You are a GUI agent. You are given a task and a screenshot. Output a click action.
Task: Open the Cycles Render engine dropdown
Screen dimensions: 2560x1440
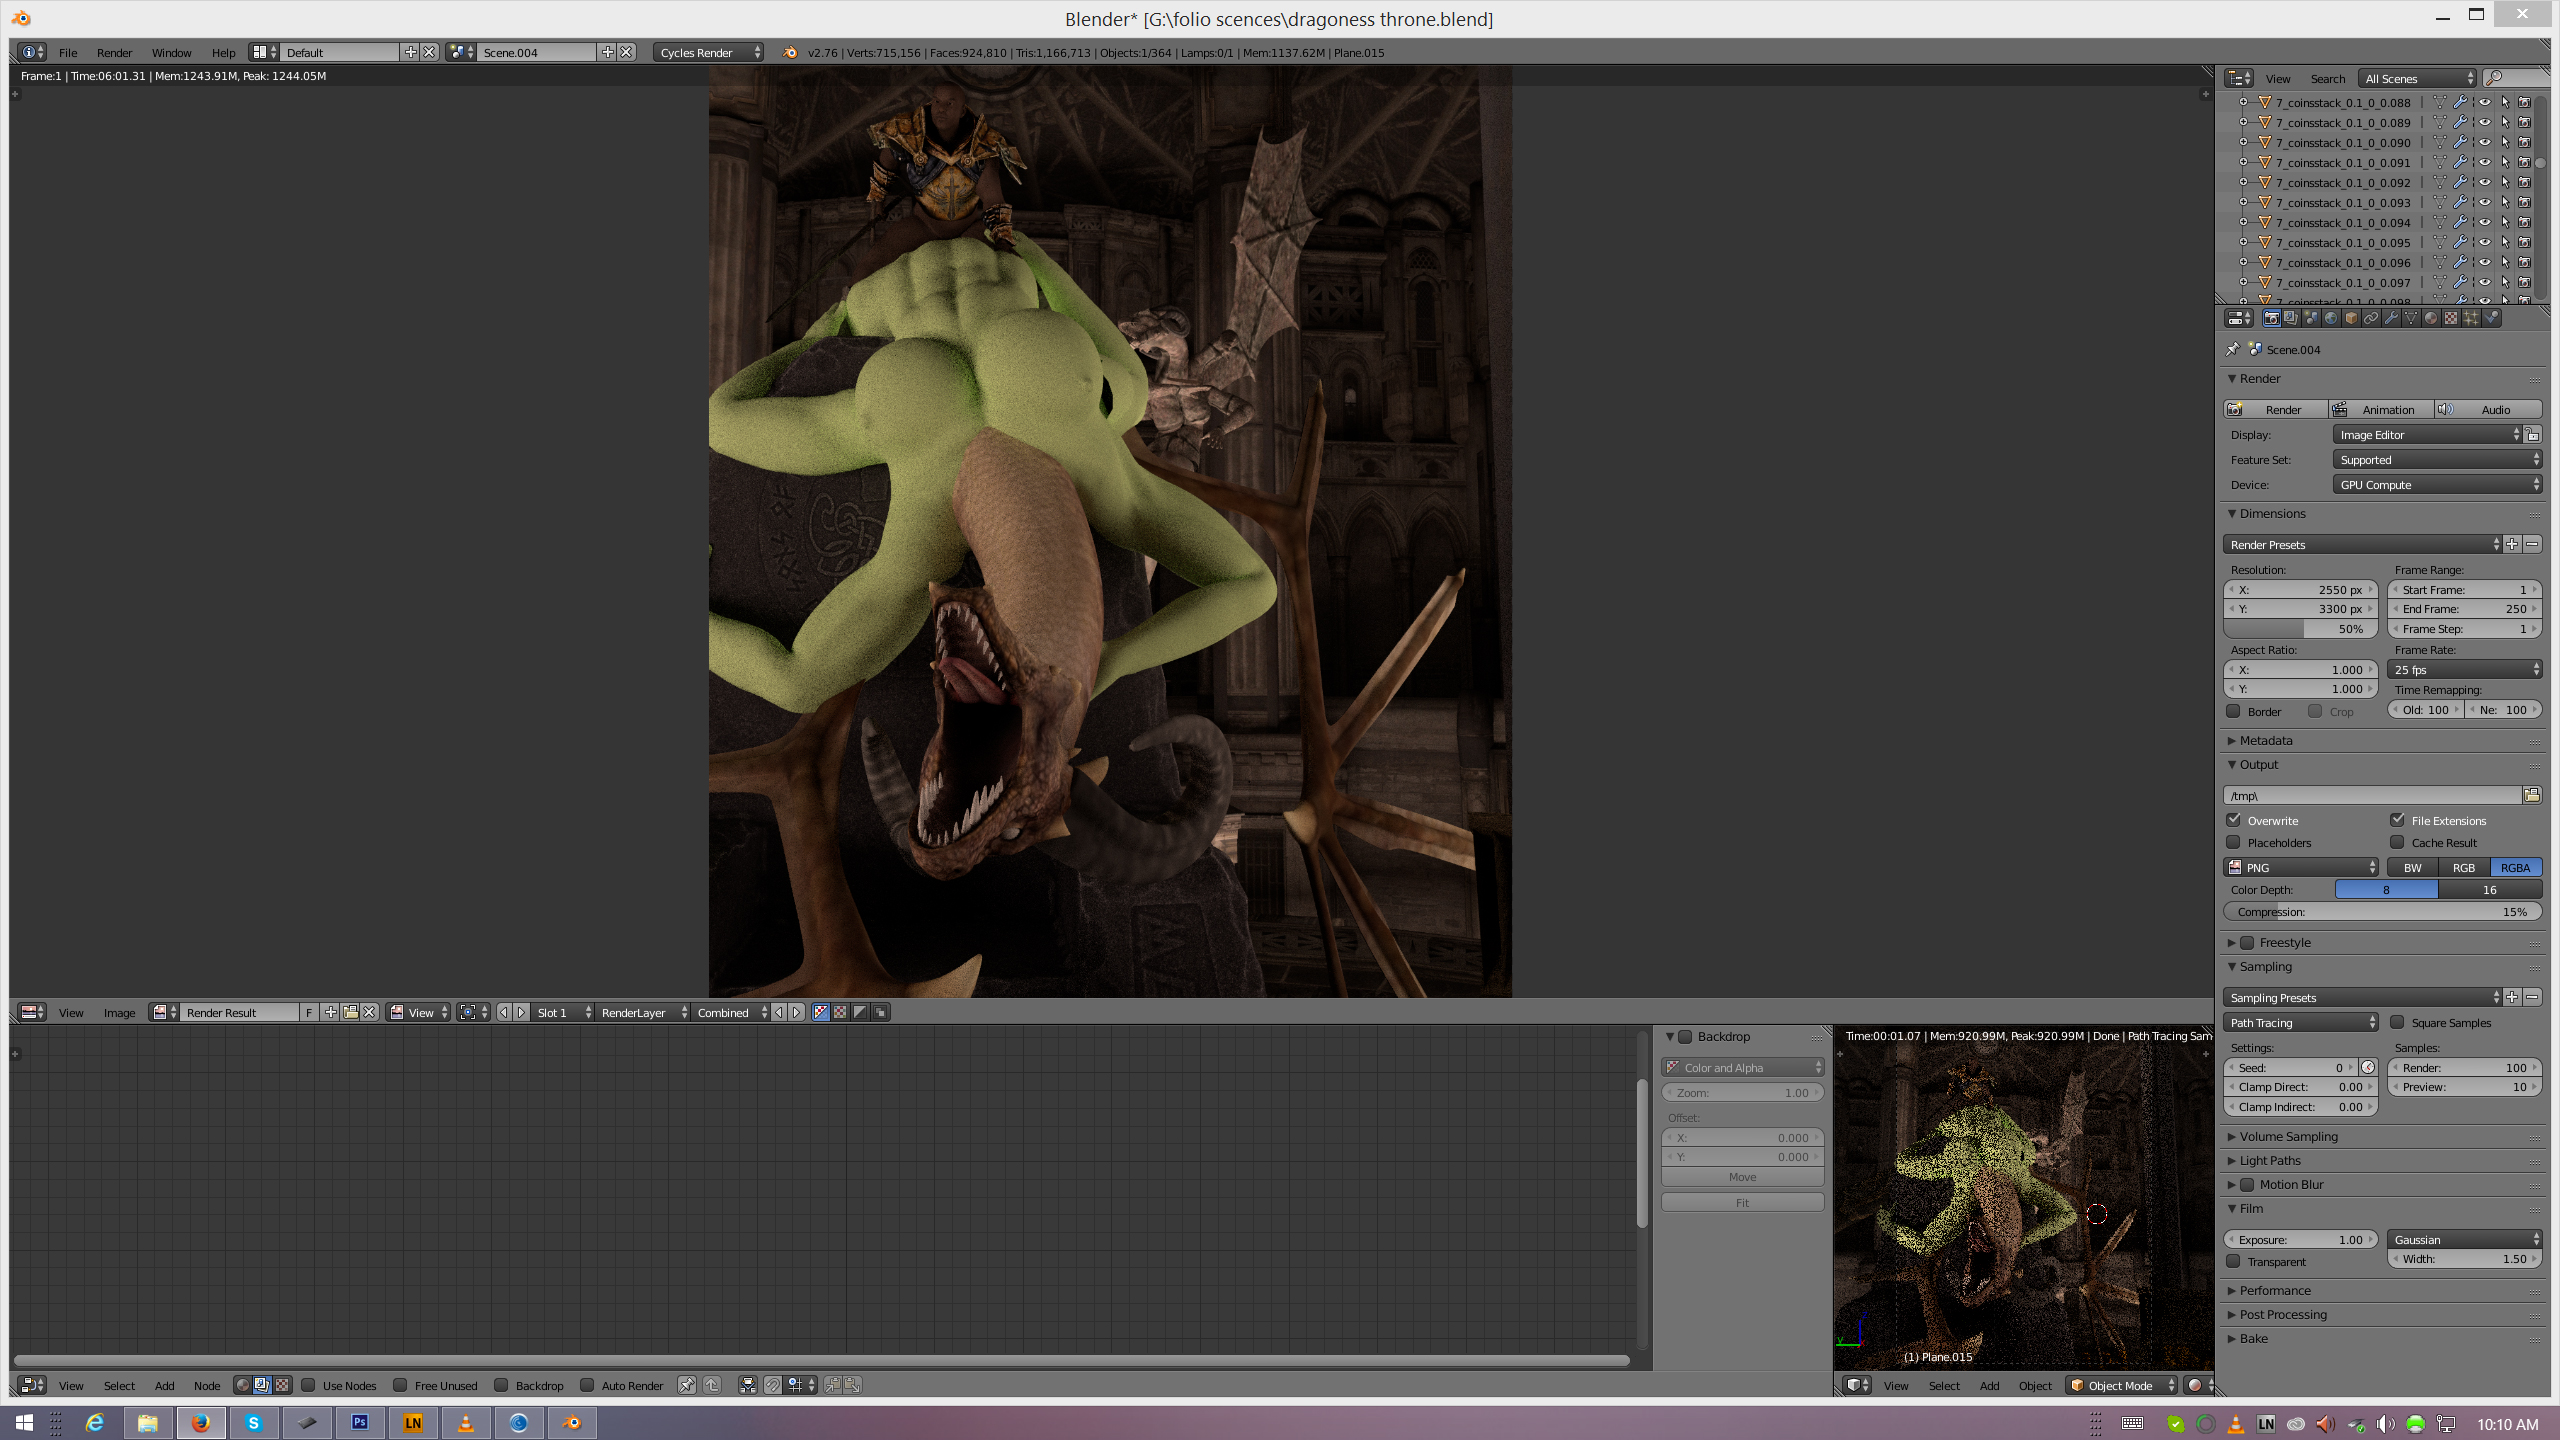point(708,52)
